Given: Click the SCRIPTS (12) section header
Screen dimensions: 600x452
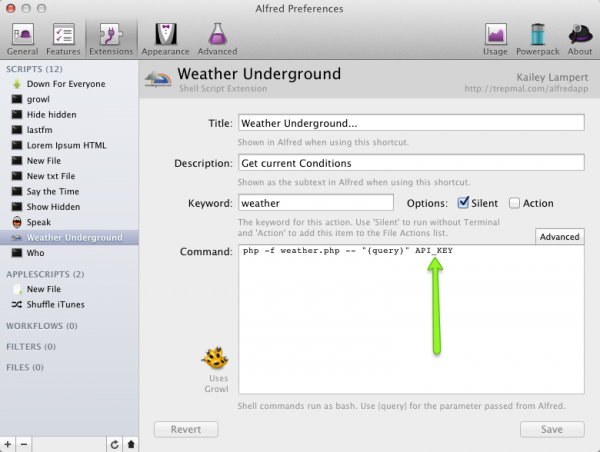Looking at the screenshot, I should 34,69.
